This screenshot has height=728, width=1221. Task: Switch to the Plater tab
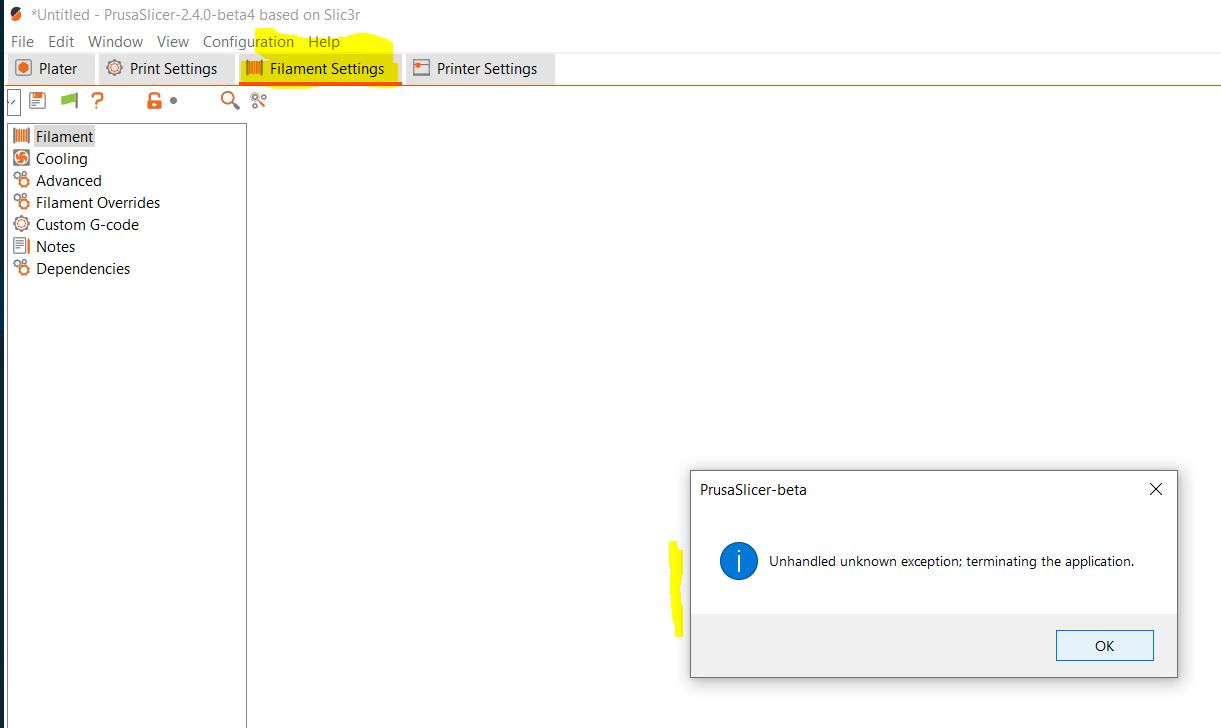click(50, 69)
